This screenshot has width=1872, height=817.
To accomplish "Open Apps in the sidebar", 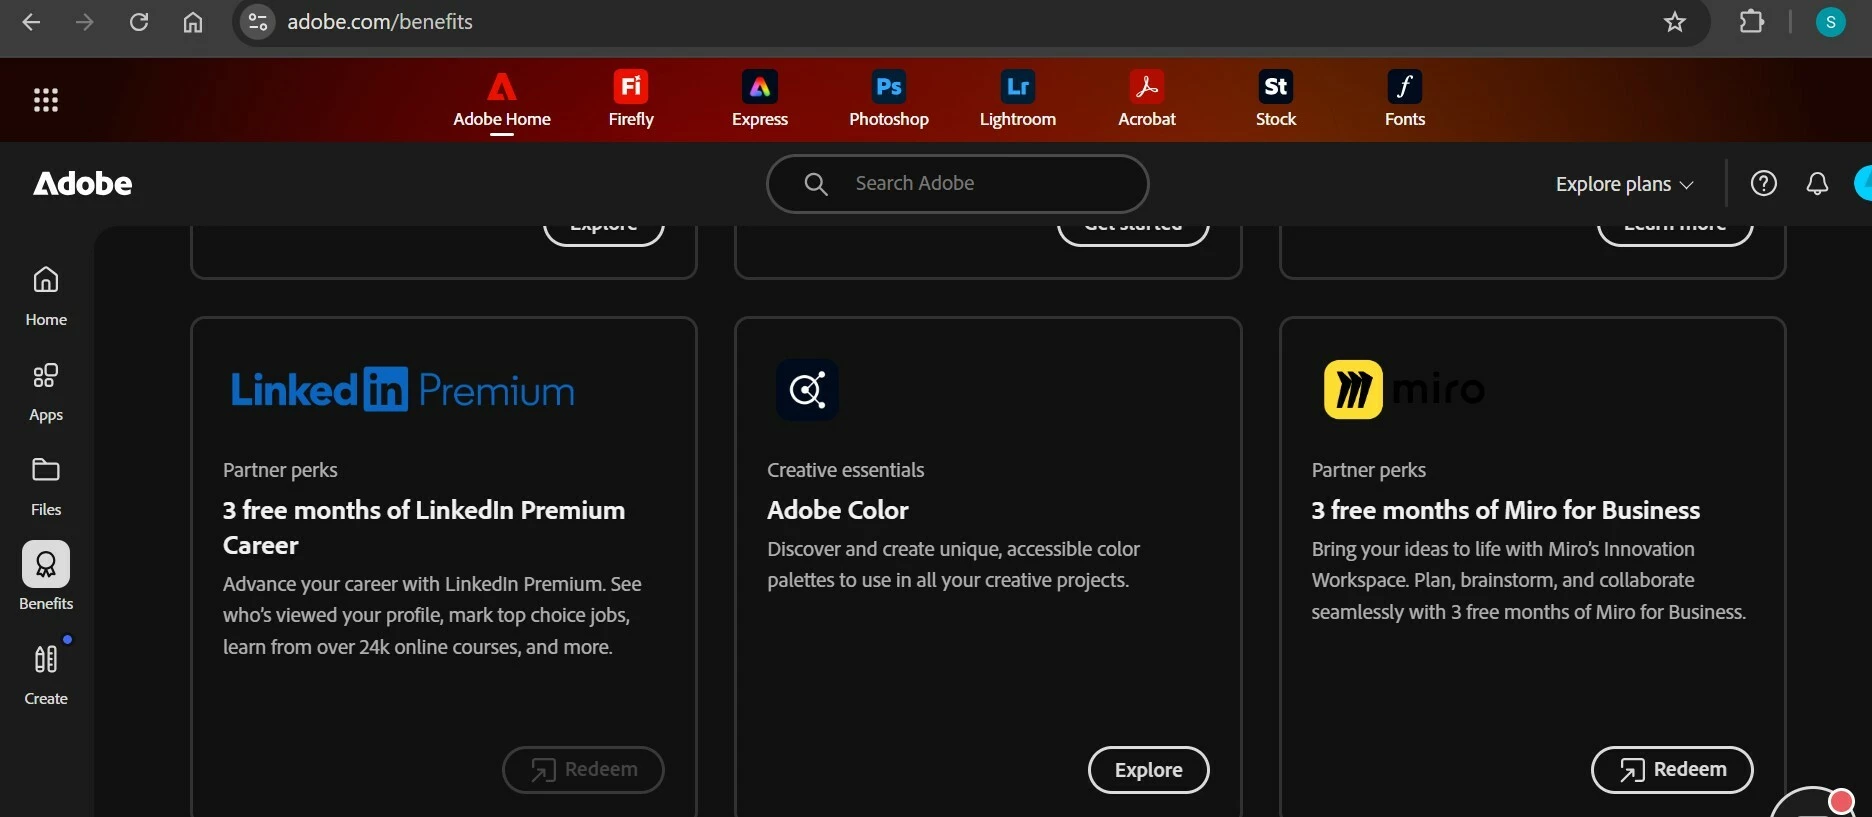I will click(x=46, y=392).
